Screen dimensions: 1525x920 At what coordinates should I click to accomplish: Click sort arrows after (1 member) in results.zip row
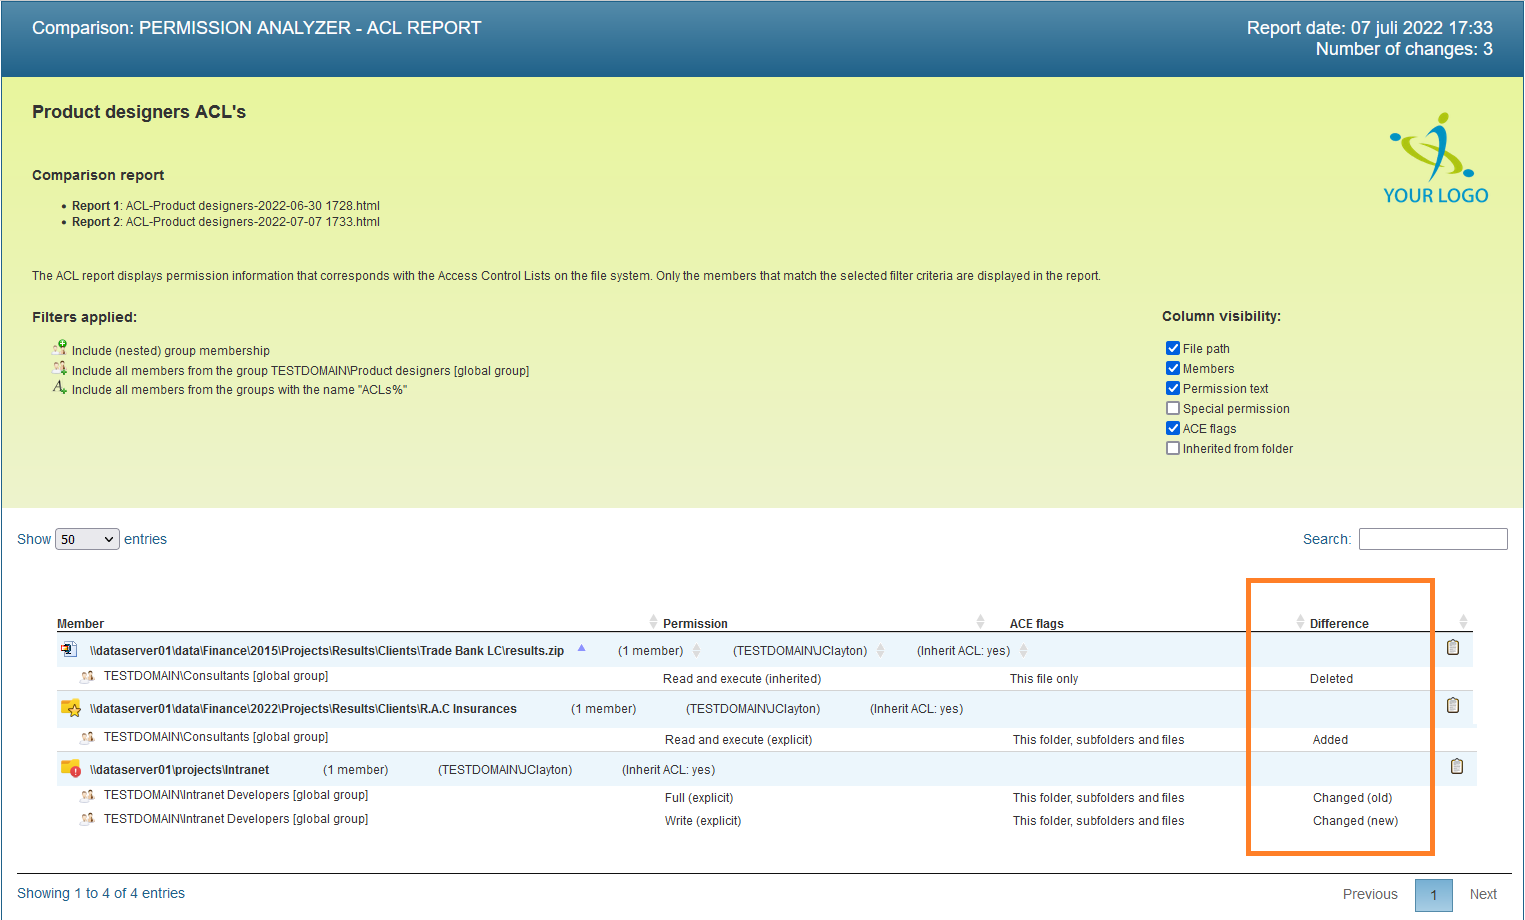(x=696, y=650)
